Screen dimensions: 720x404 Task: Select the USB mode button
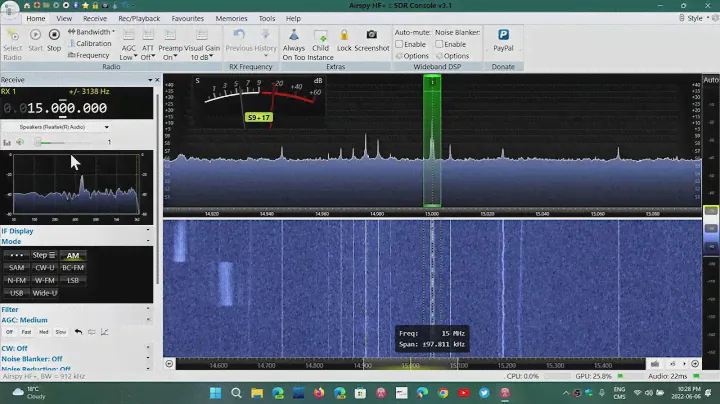[16, 293]
